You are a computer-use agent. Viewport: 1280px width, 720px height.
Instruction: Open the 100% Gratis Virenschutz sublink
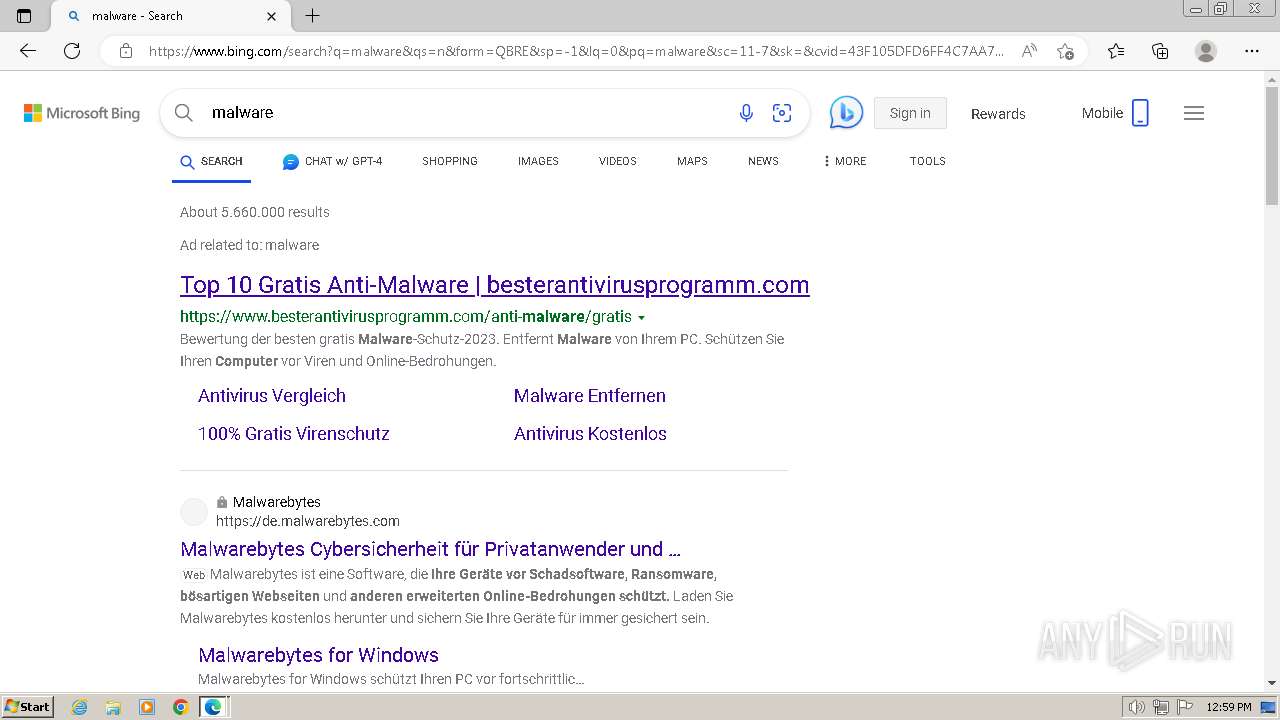tap(294, 434)
